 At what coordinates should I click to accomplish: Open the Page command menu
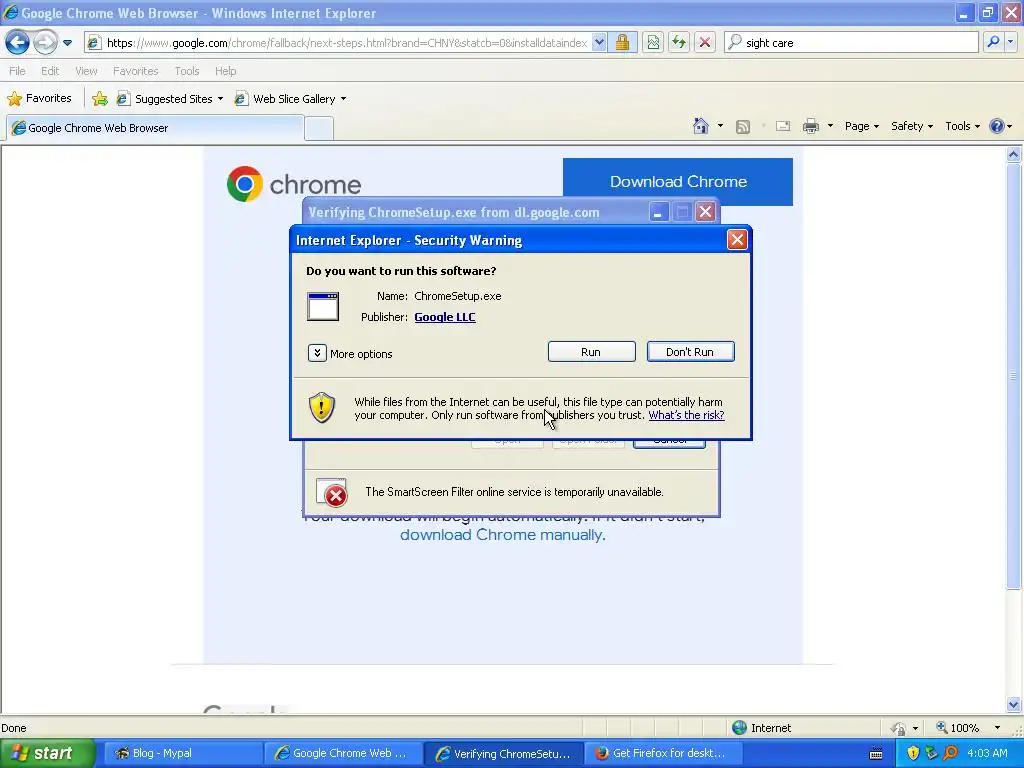[x=861, y=126]
